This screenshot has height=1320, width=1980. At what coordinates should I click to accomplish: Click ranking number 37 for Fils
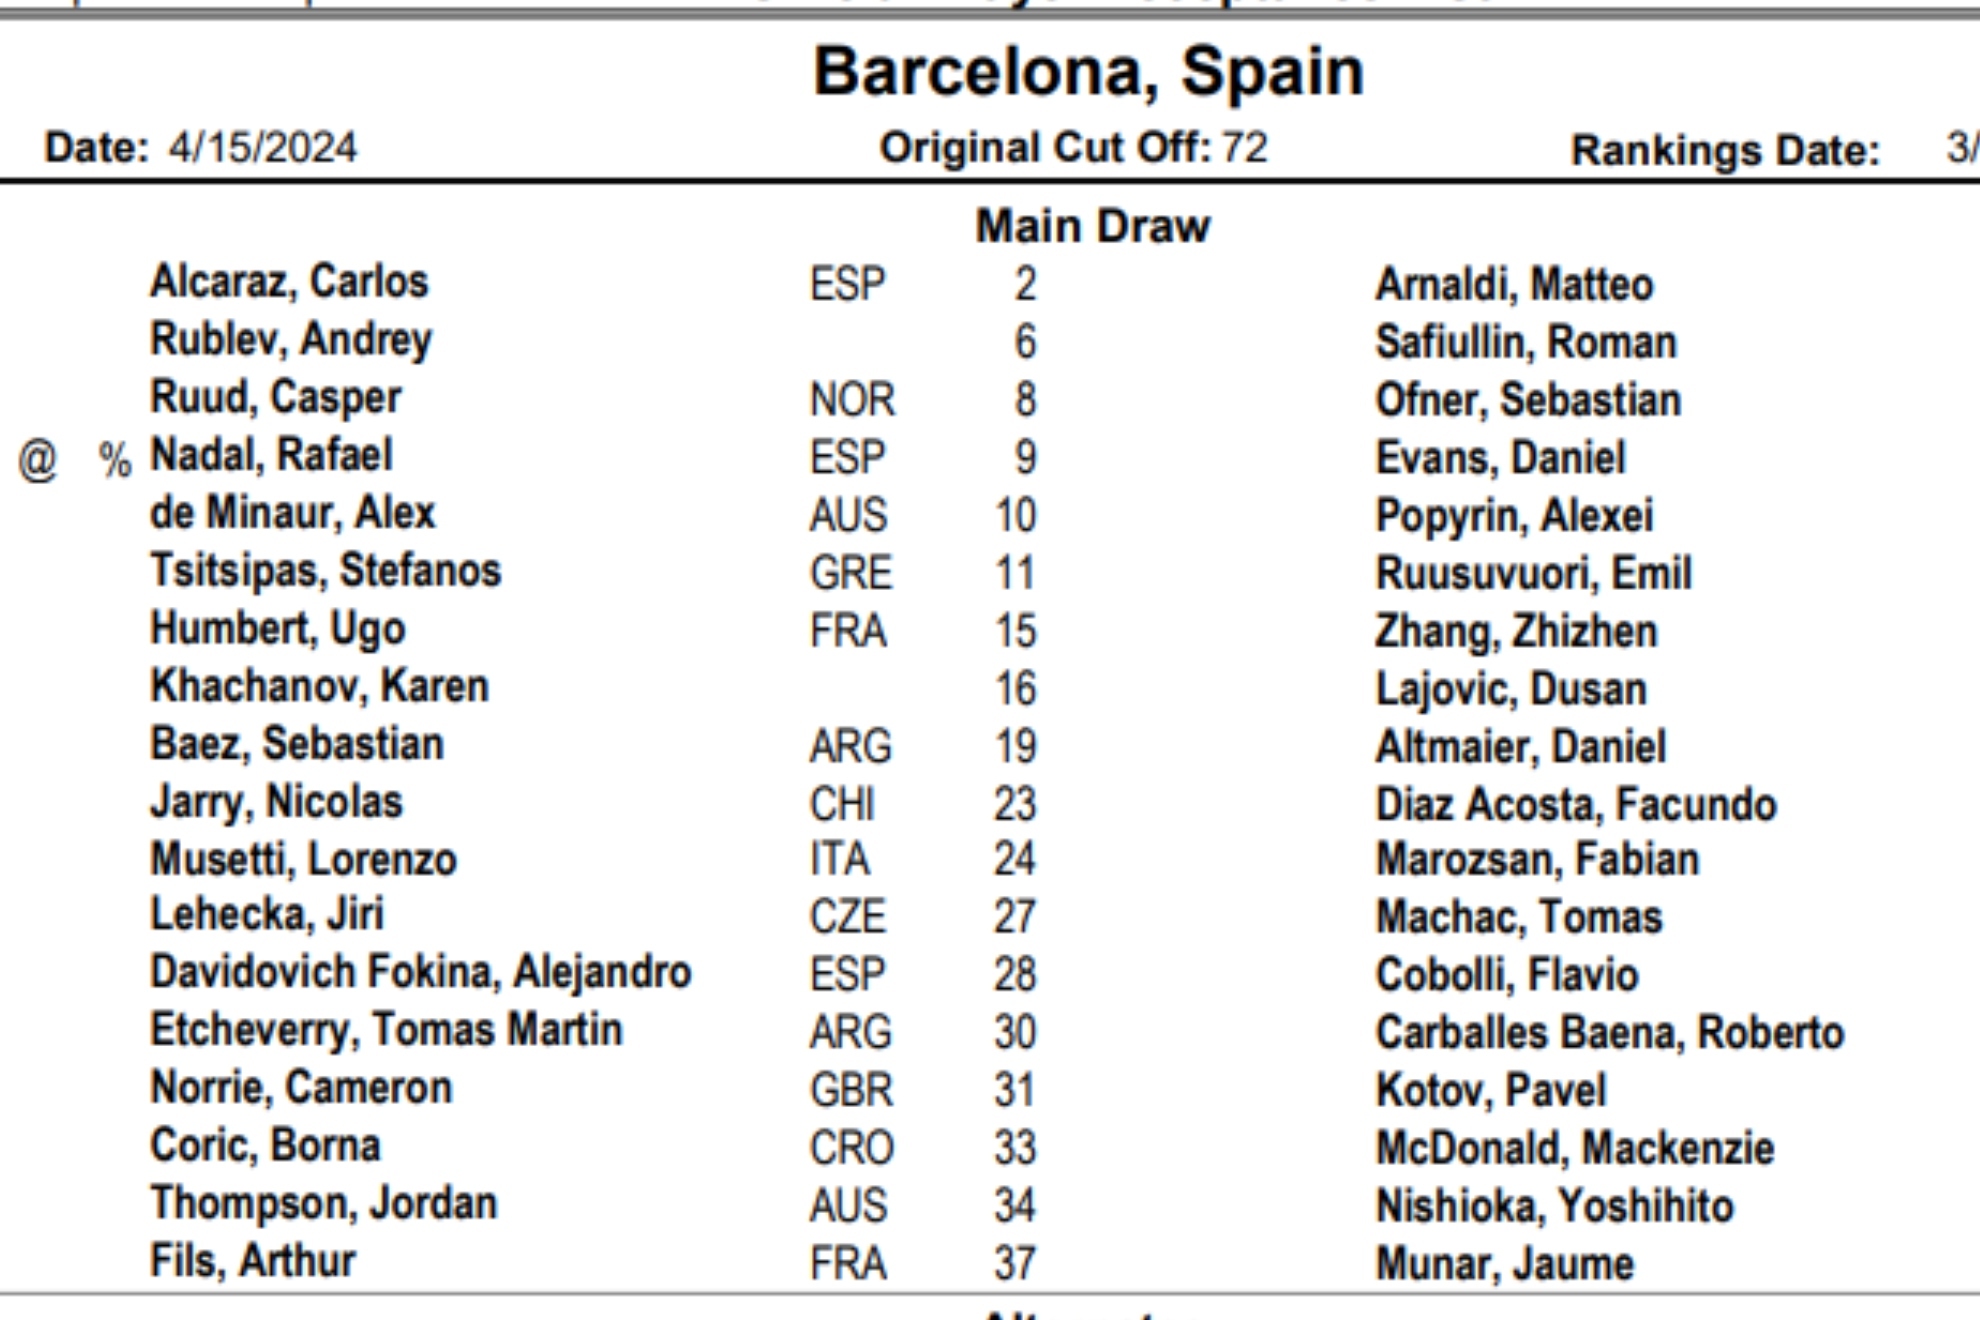point(1015,1263)
